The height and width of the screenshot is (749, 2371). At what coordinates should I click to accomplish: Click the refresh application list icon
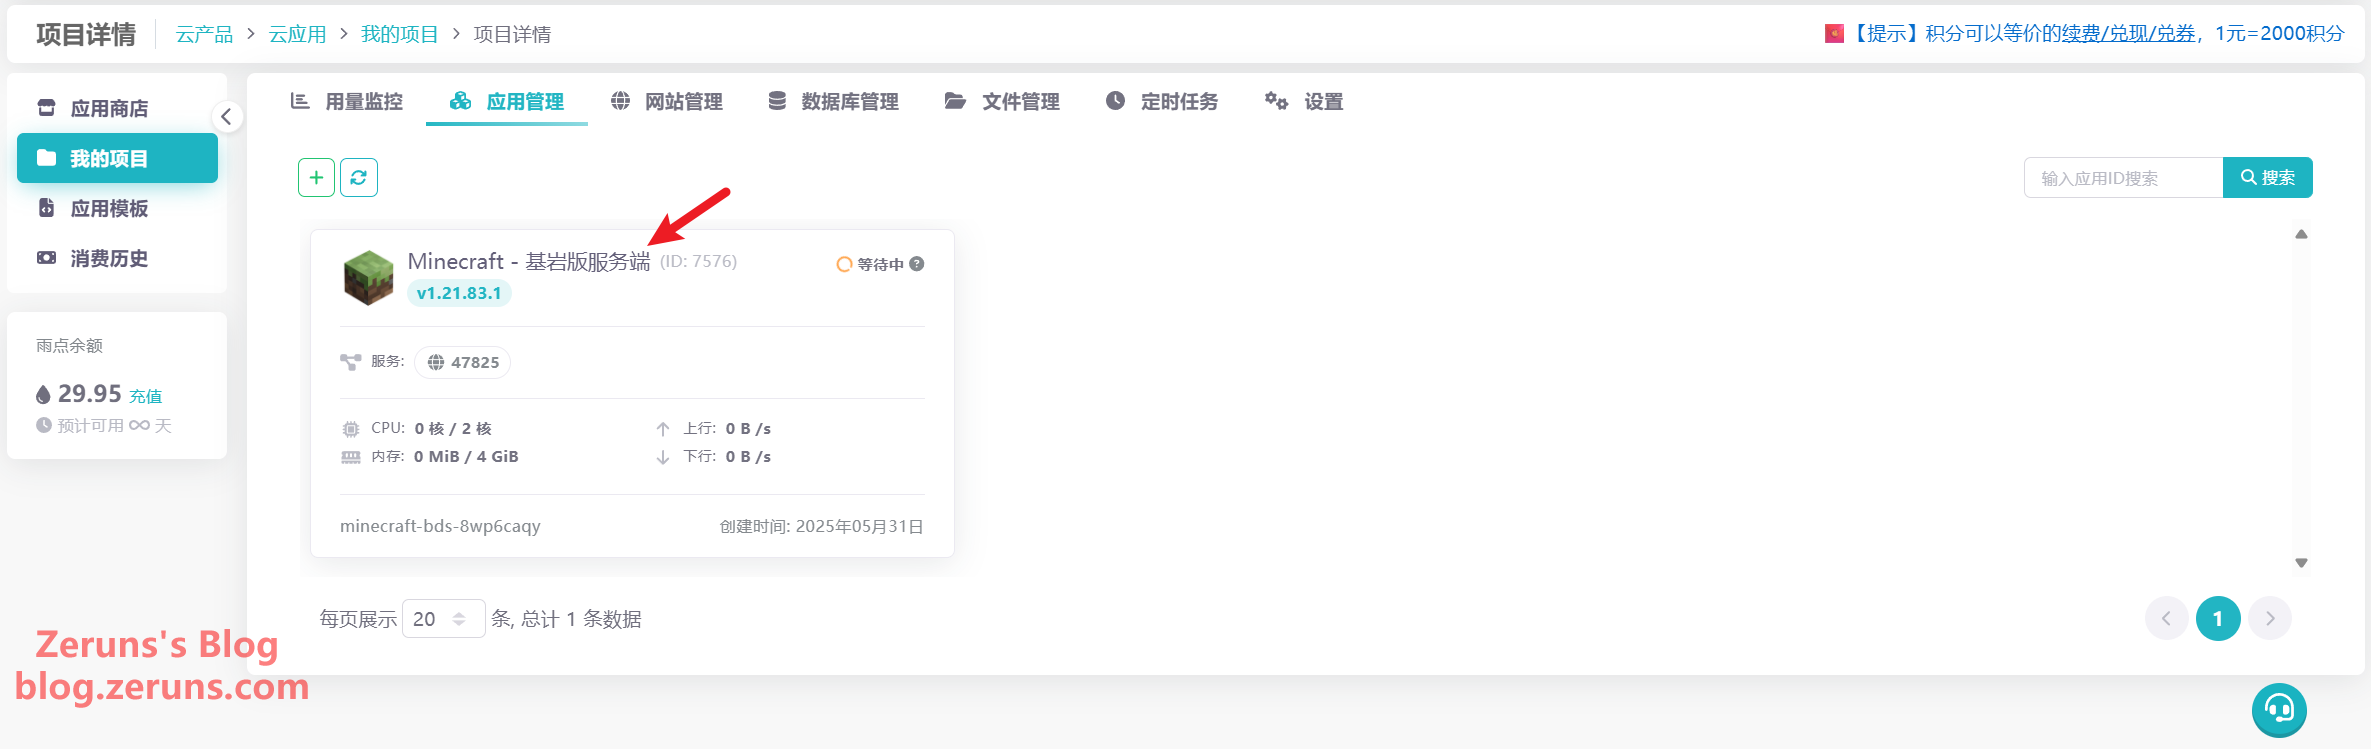[359, 178]
